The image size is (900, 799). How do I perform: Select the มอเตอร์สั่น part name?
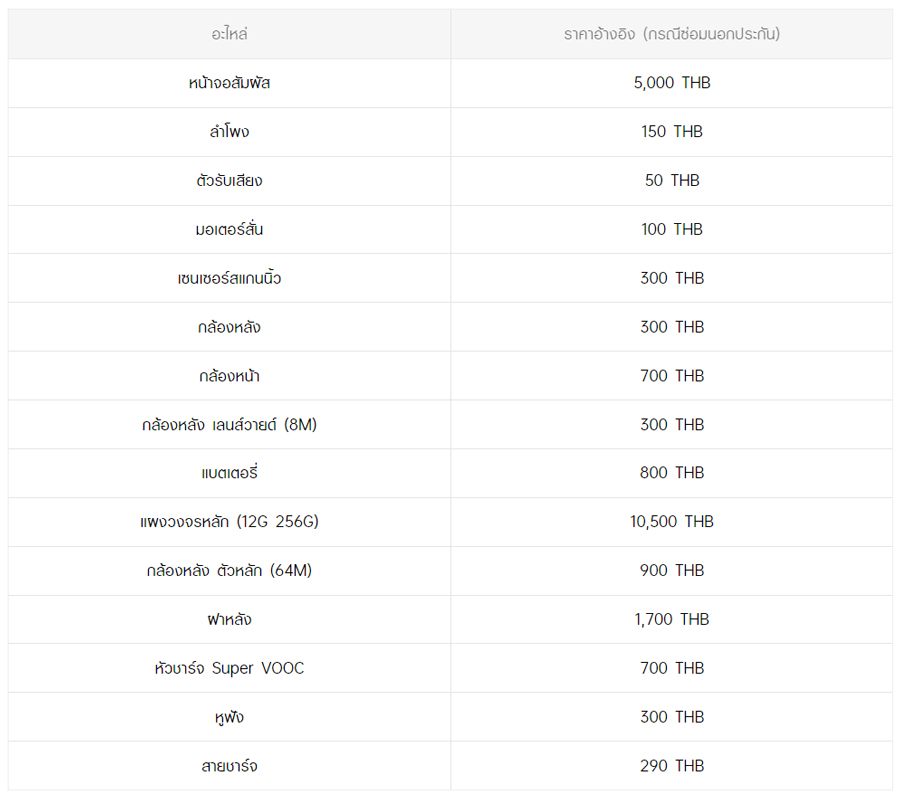[229, 230]
